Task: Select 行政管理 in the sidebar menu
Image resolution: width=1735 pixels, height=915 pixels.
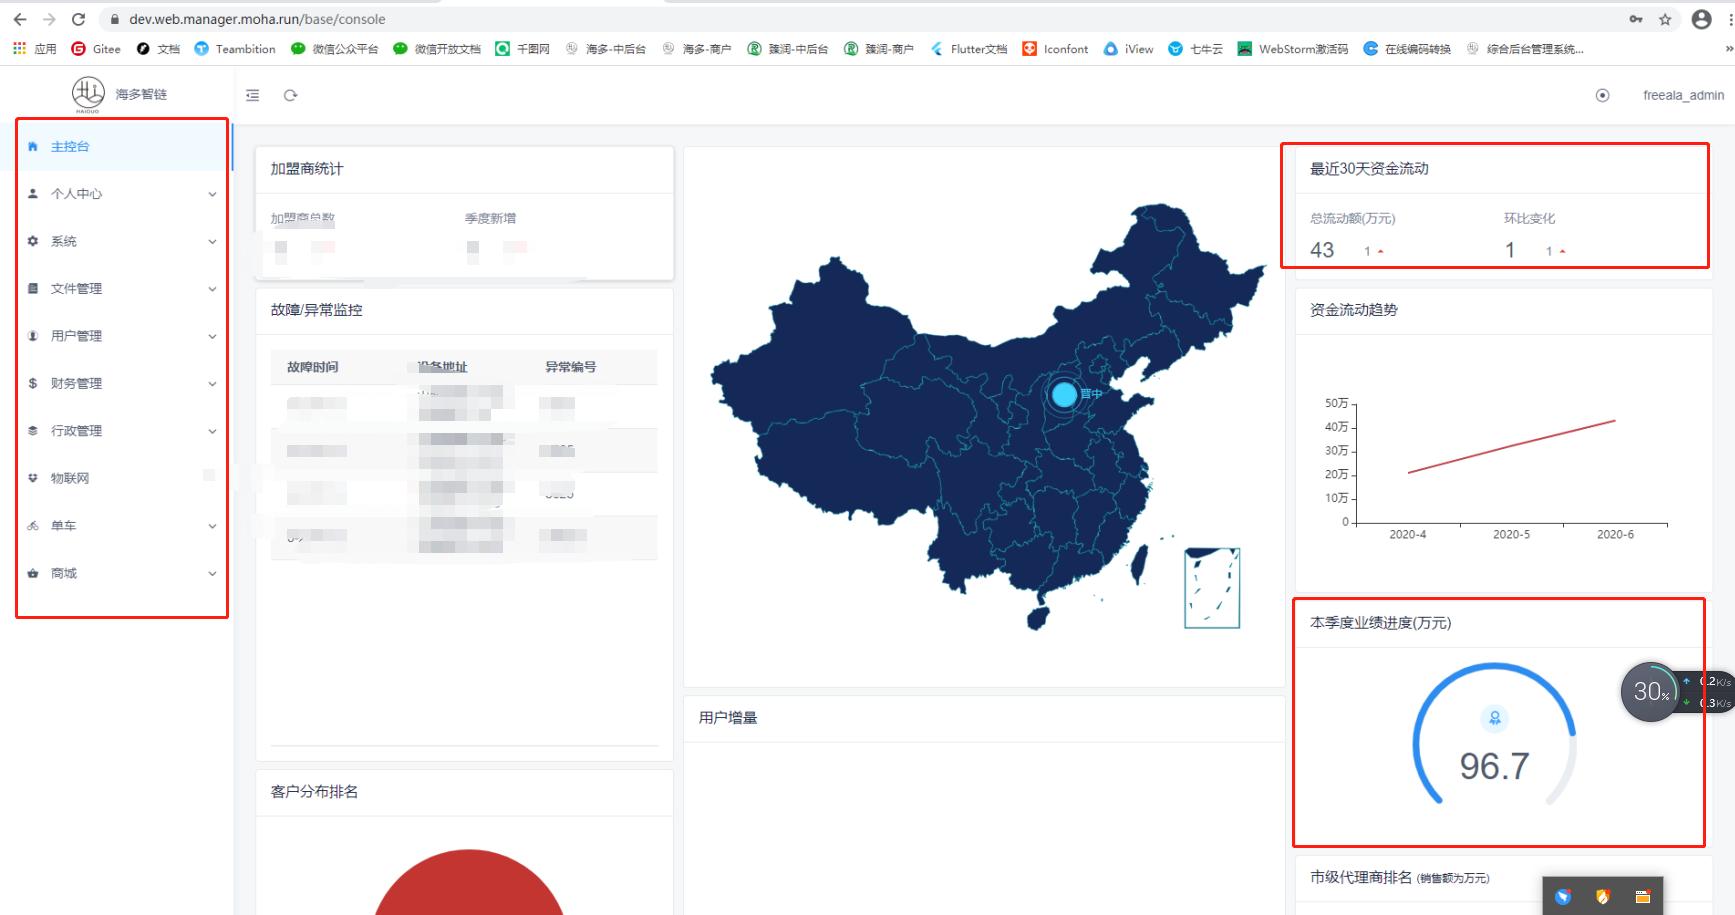Action: [76, 431]
